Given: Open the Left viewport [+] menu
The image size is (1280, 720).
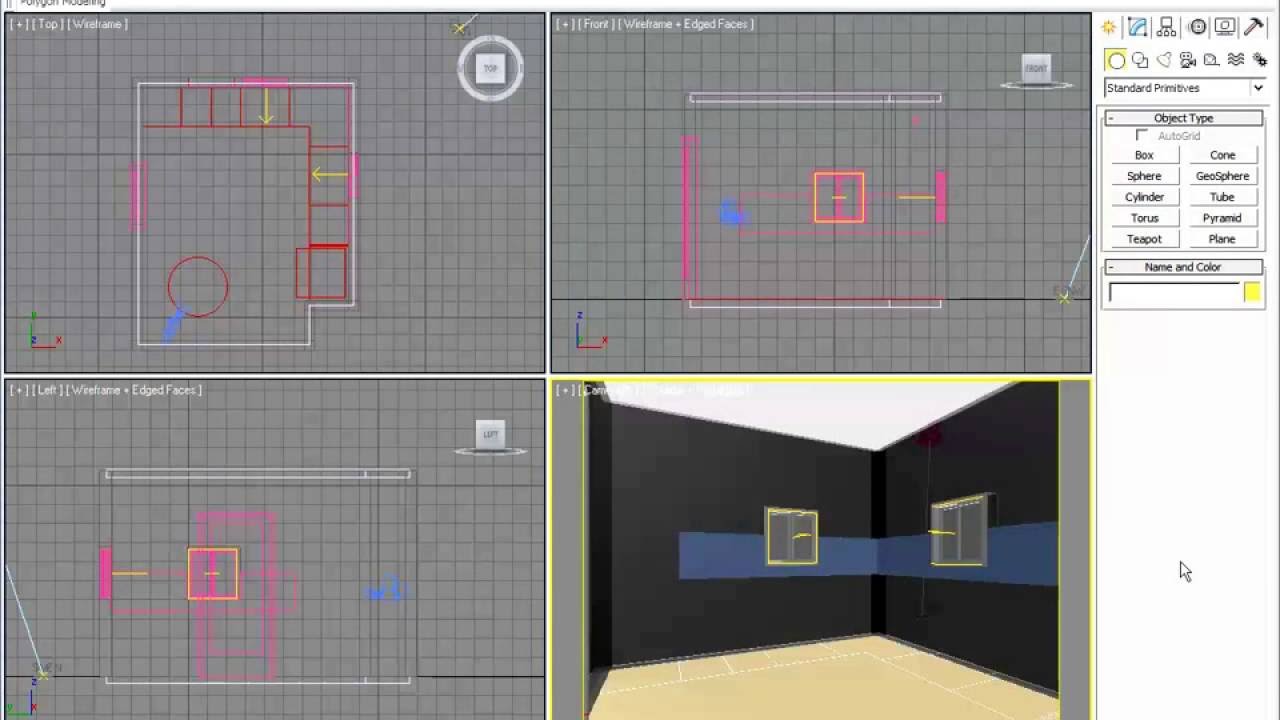Looking at the screenshot, I should 18,390.
